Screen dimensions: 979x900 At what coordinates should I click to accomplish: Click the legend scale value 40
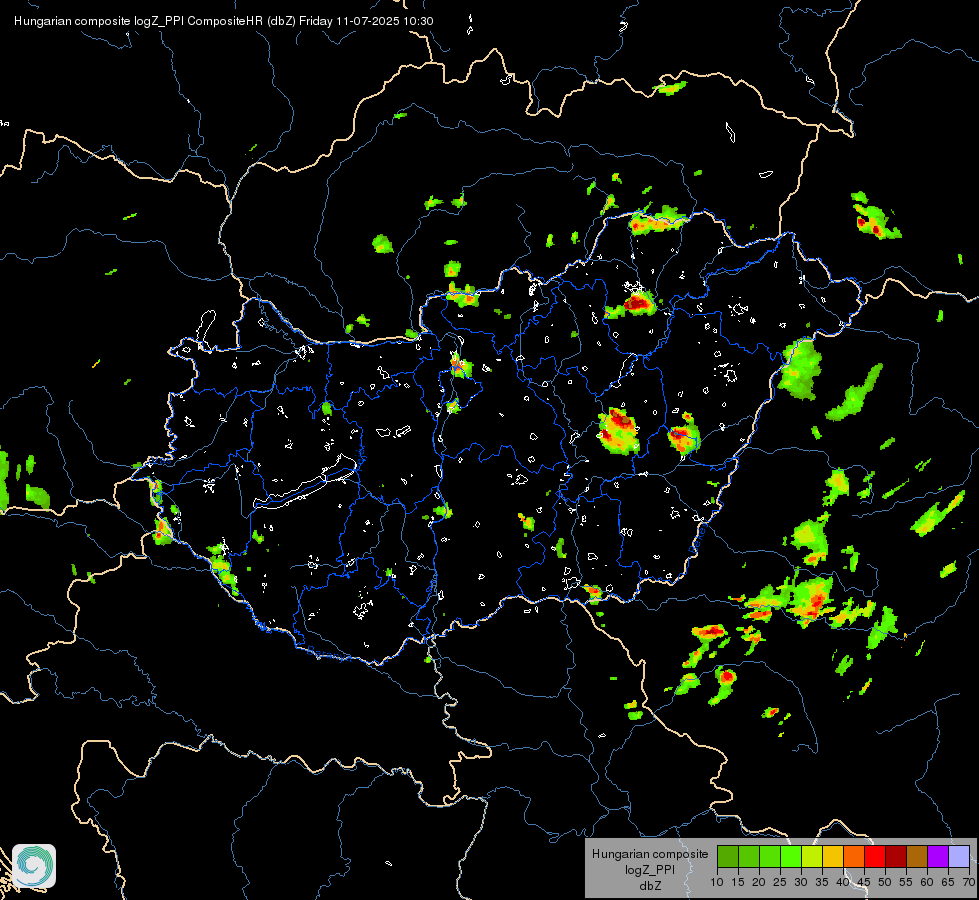(x=843, y=883)
